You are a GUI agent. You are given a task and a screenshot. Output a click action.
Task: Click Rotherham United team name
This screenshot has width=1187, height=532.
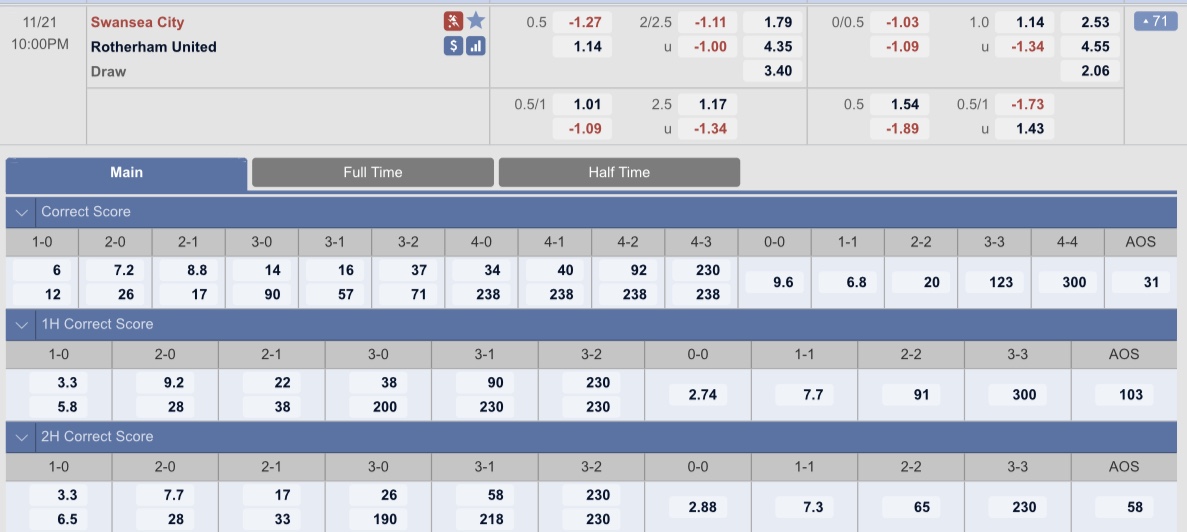[154, 47]
